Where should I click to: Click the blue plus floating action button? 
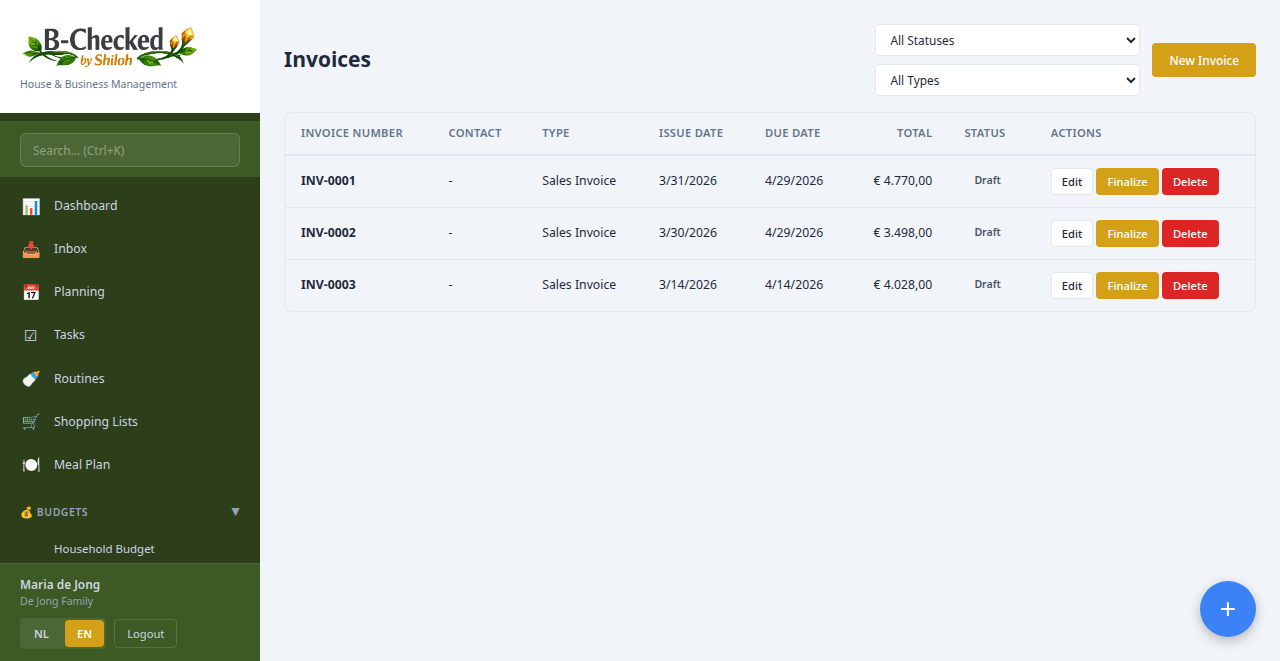[1228, 608]
